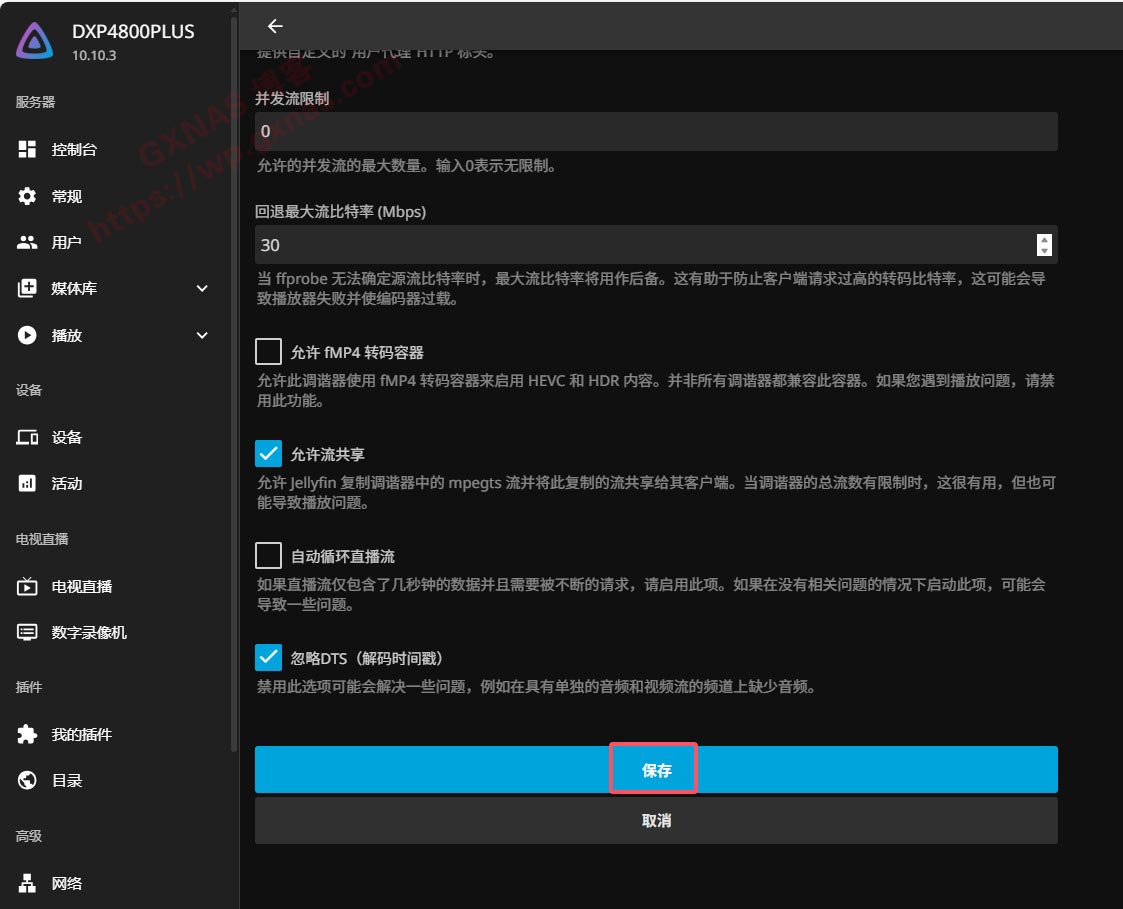Open 用户 users icon in sidebar

28,242
